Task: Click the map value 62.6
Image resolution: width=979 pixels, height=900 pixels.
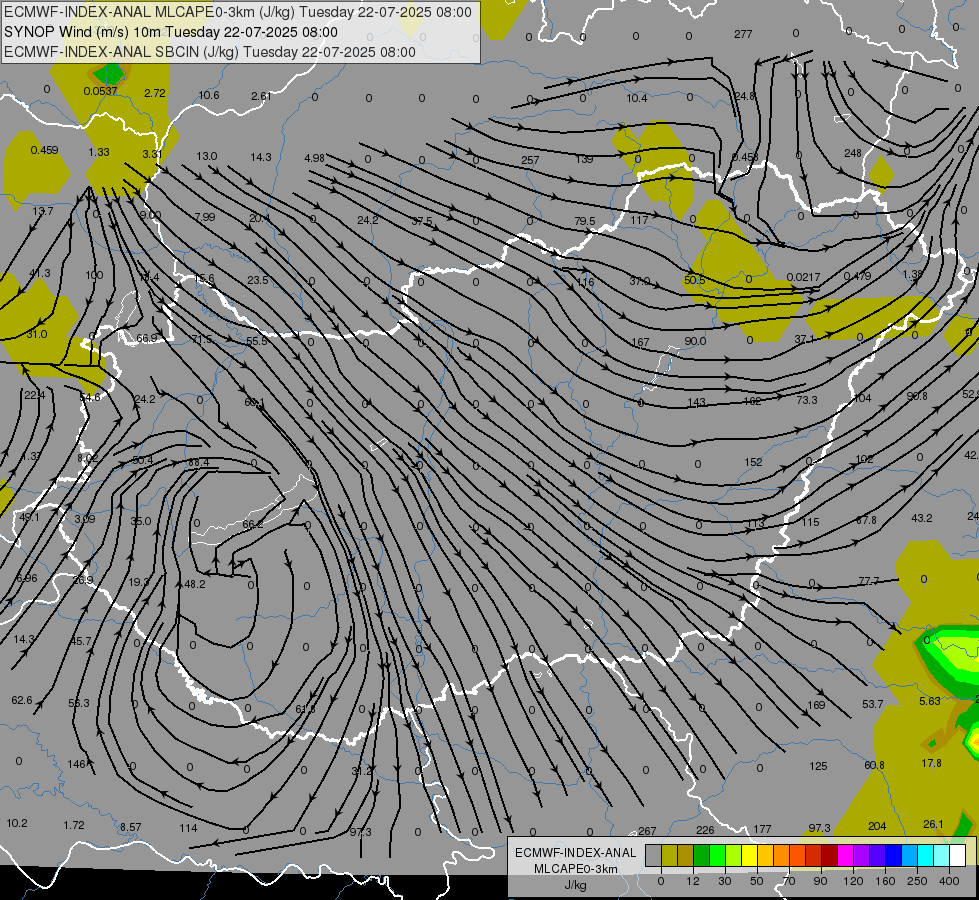Action: click(x=22, y=700)
